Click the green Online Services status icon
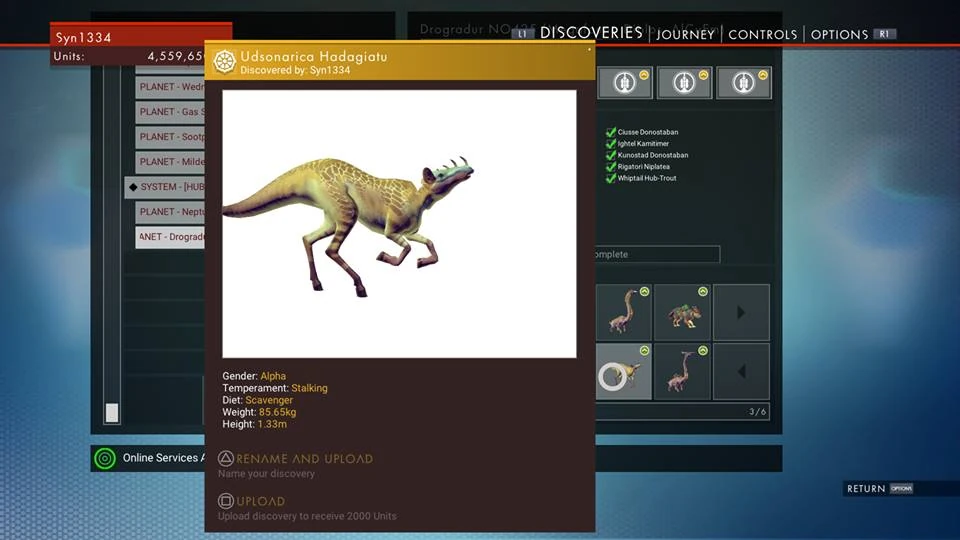960x540 pixels. 105,458
